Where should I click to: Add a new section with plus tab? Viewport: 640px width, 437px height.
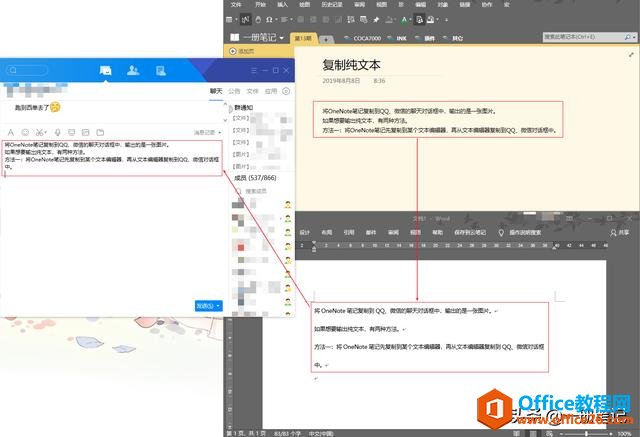point(326,39)
